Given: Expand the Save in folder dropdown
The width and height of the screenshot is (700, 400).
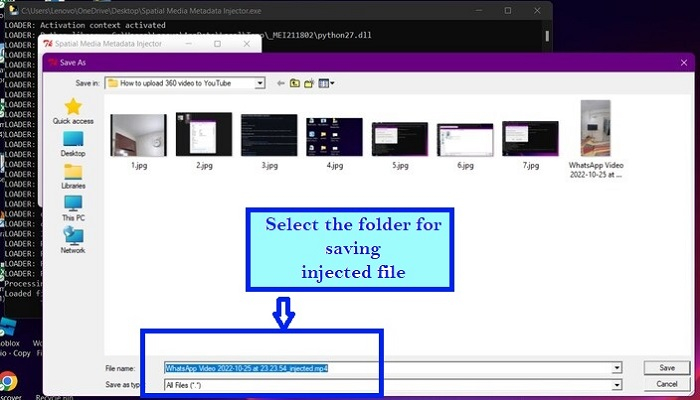Looking at the screenshot, I should click(260, 83).
